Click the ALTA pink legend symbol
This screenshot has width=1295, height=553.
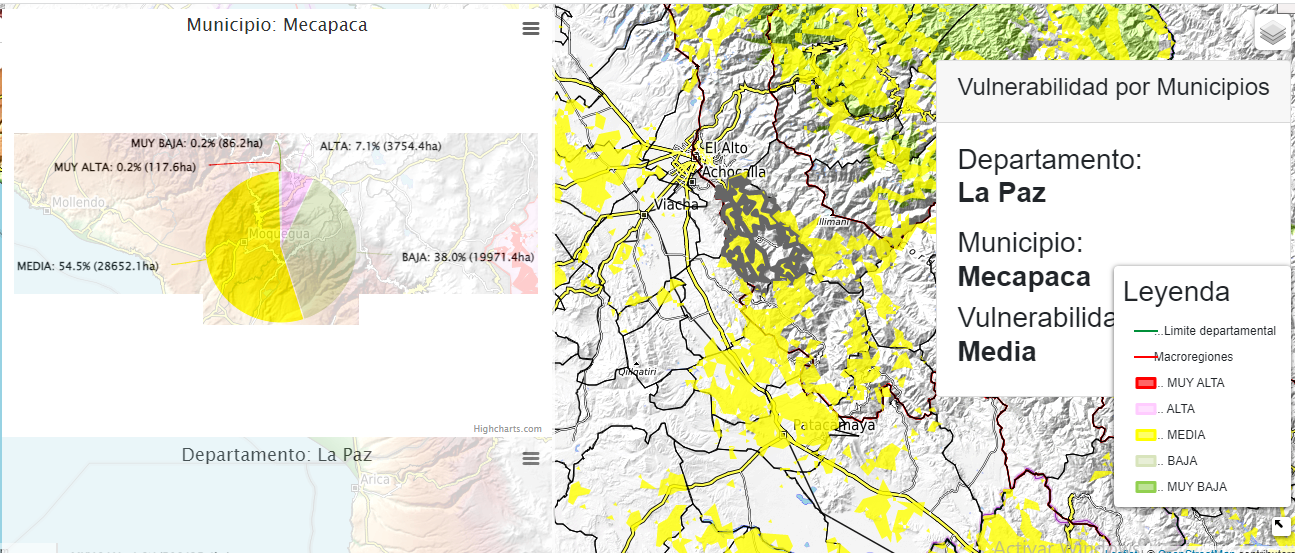pyautogui.click(x=1146, y=409)
